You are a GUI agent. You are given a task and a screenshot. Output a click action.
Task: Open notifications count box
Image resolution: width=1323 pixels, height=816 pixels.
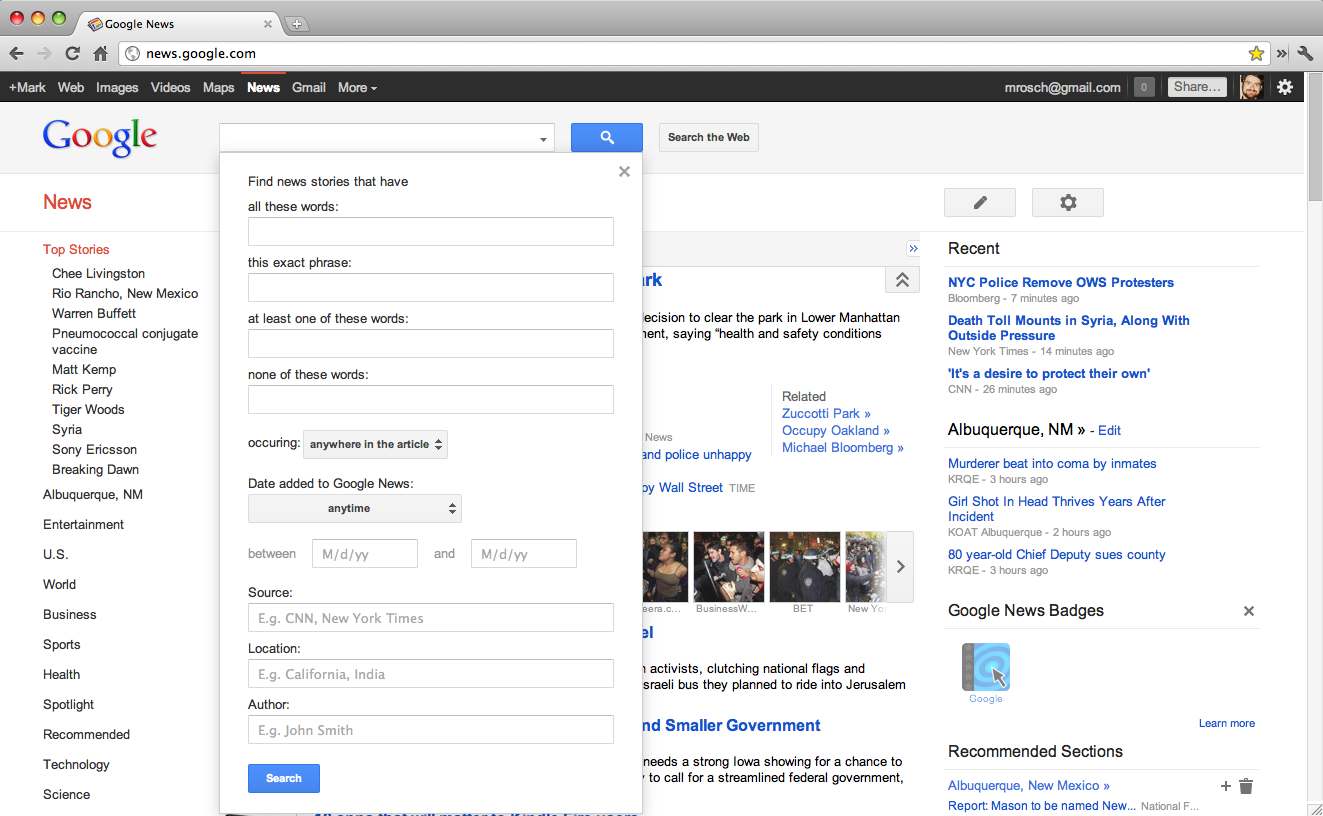pos(1144,87)
